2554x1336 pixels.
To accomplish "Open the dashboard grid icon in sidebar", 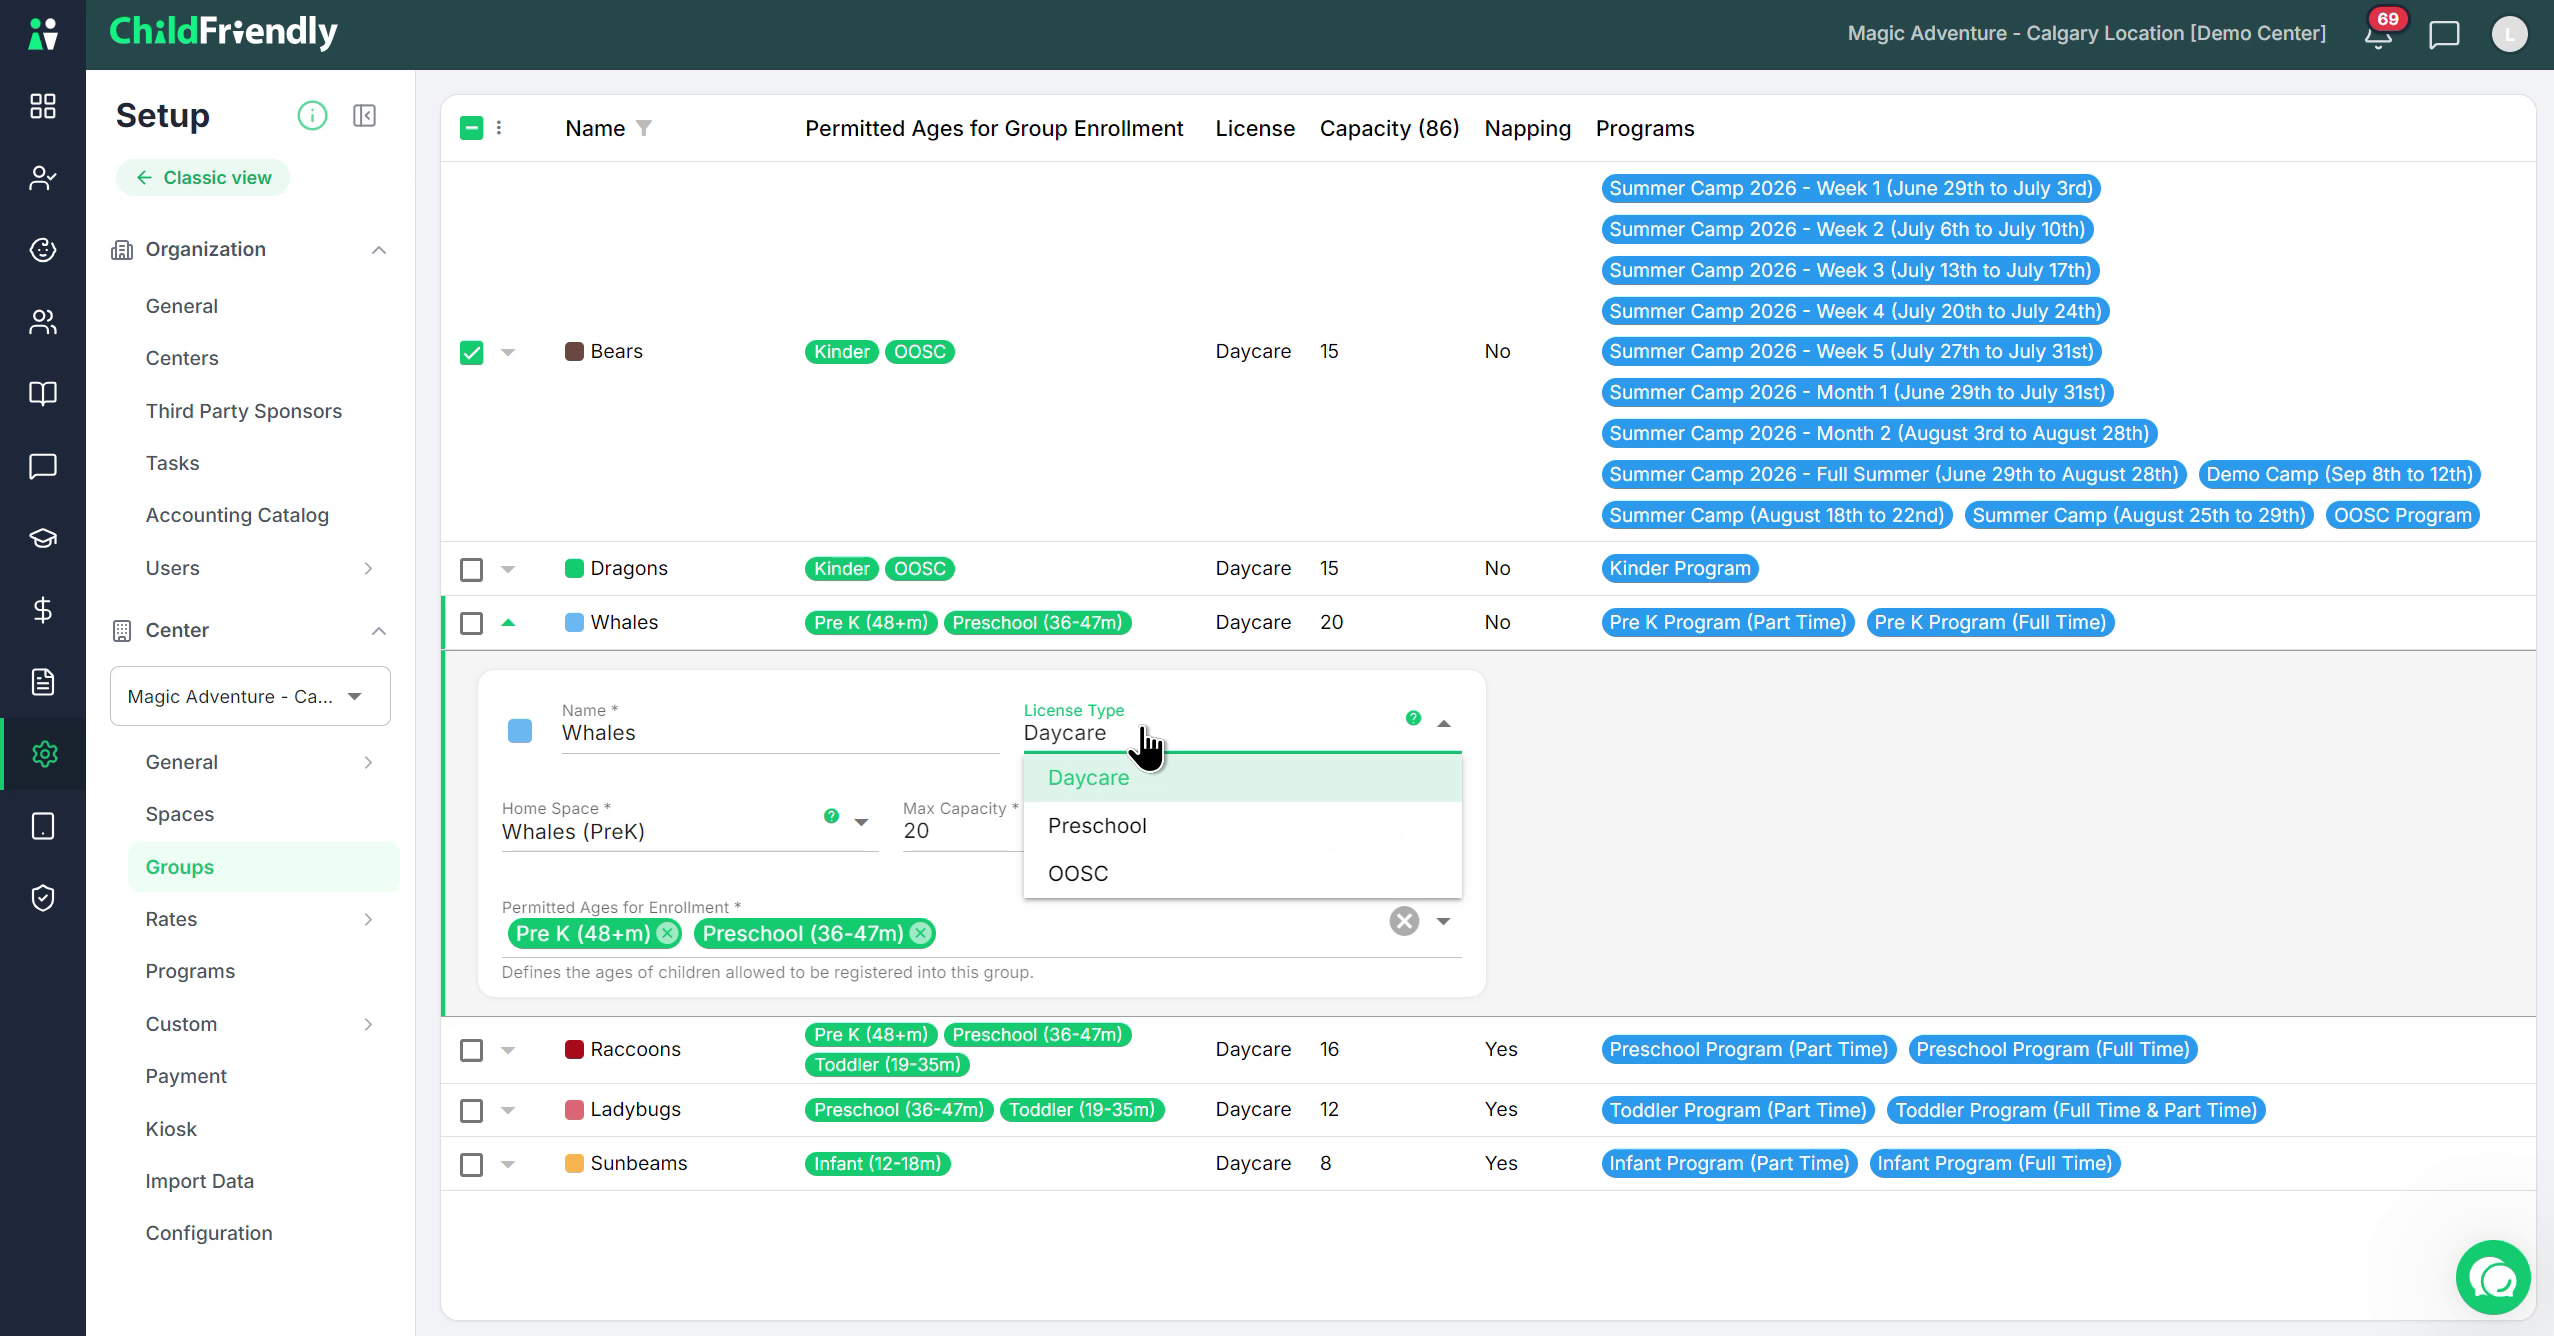I will tap(43, 106).
